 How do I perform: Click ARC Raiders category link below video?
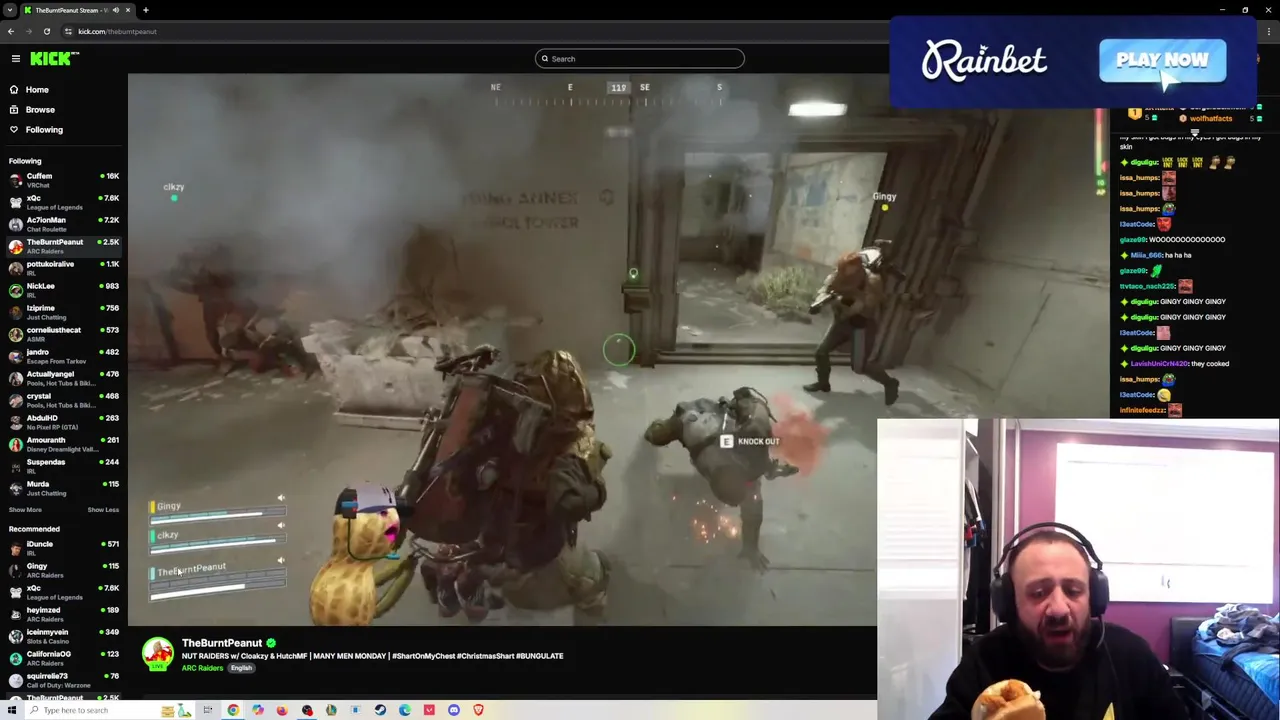tap(202, 668)
